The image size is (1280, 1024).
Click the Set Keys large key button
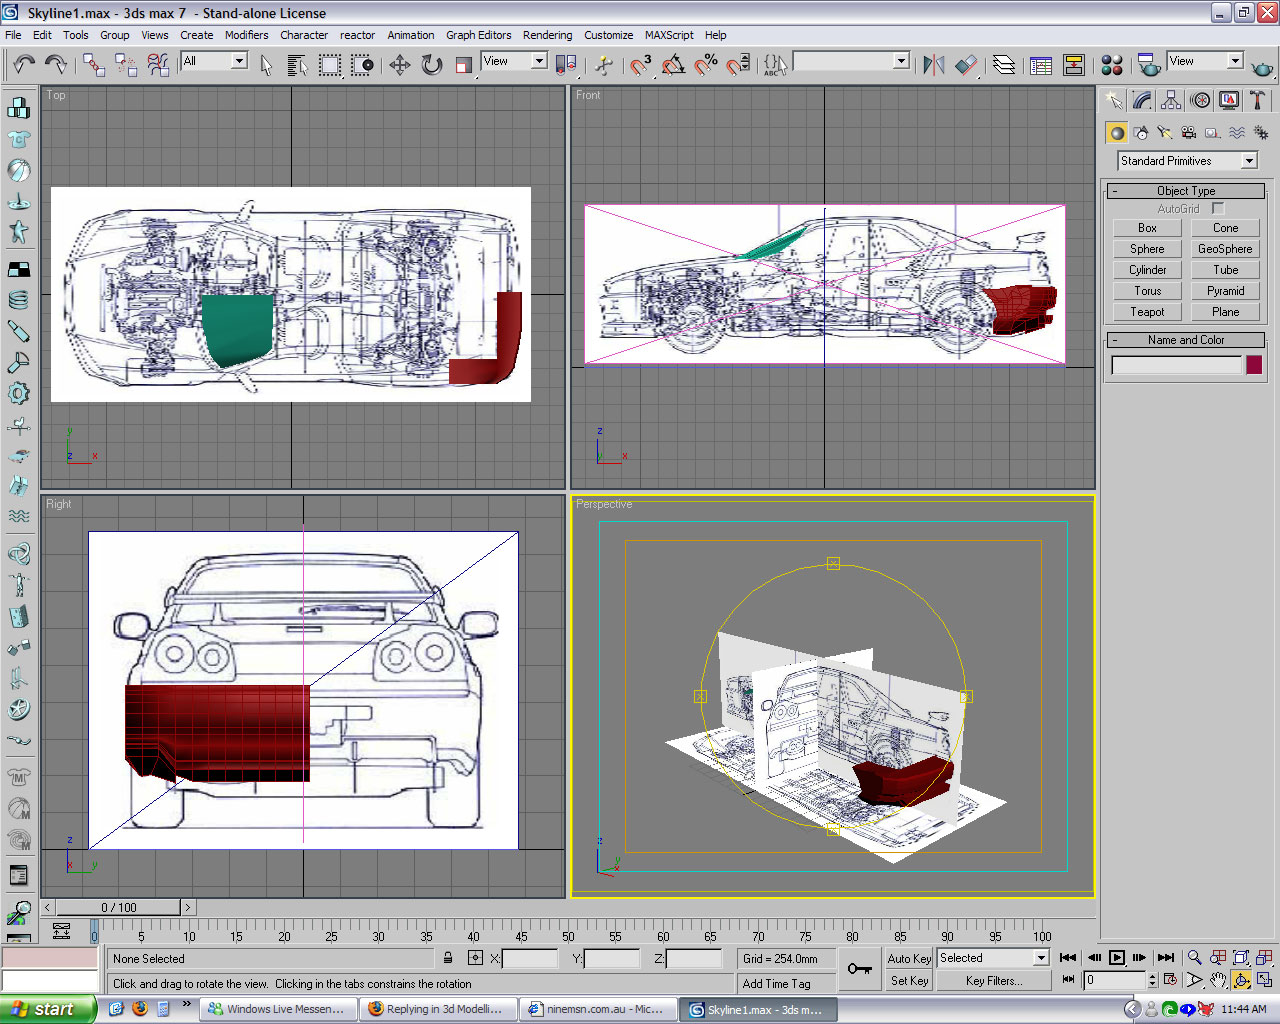tap(859, 968)
